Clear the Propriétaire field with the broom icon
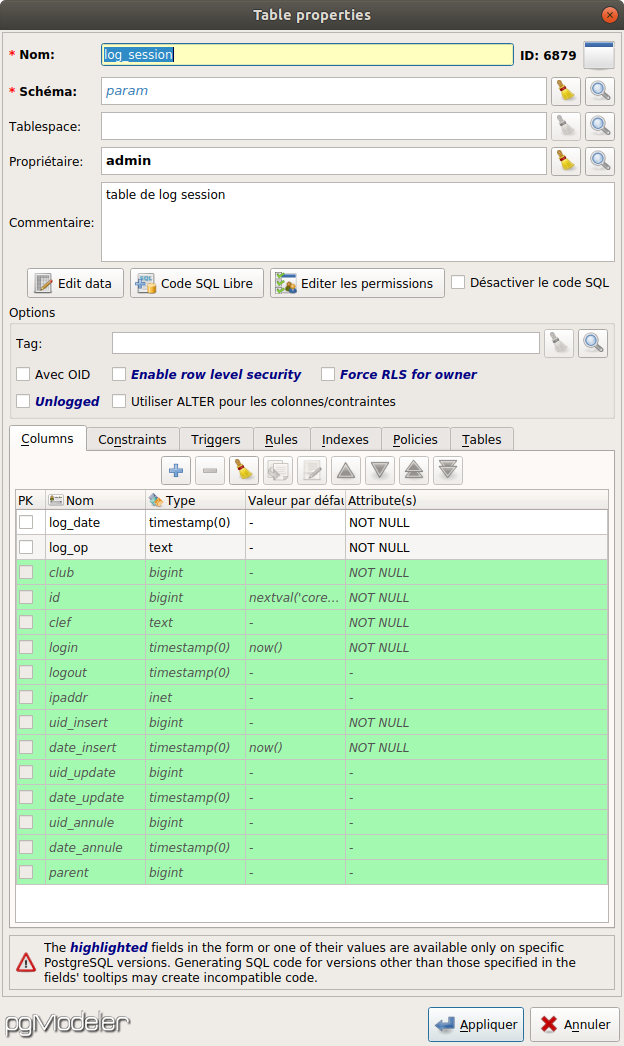Screen dimensions: 624x1046 (565, 161)
